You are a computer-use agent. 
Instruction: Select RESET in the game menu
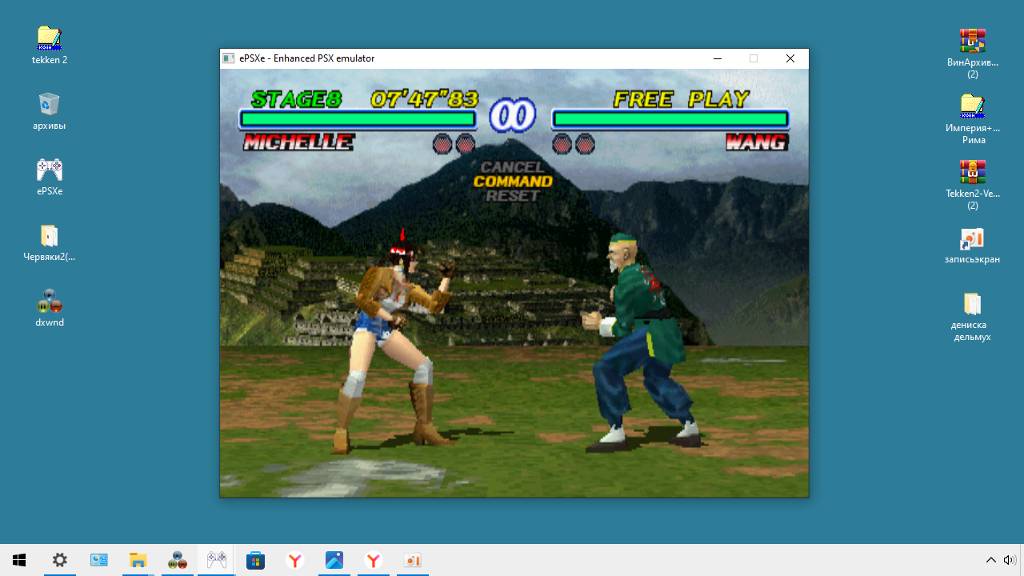(513, 196)
